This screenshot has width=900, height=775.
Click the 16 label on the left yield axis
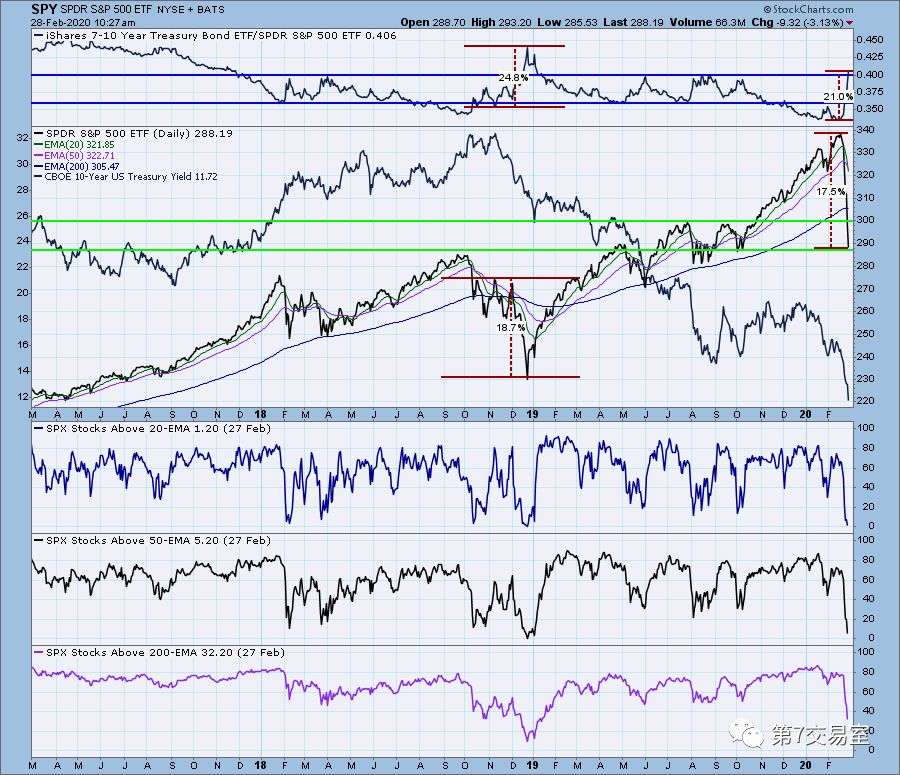click(x=23, y=345)
